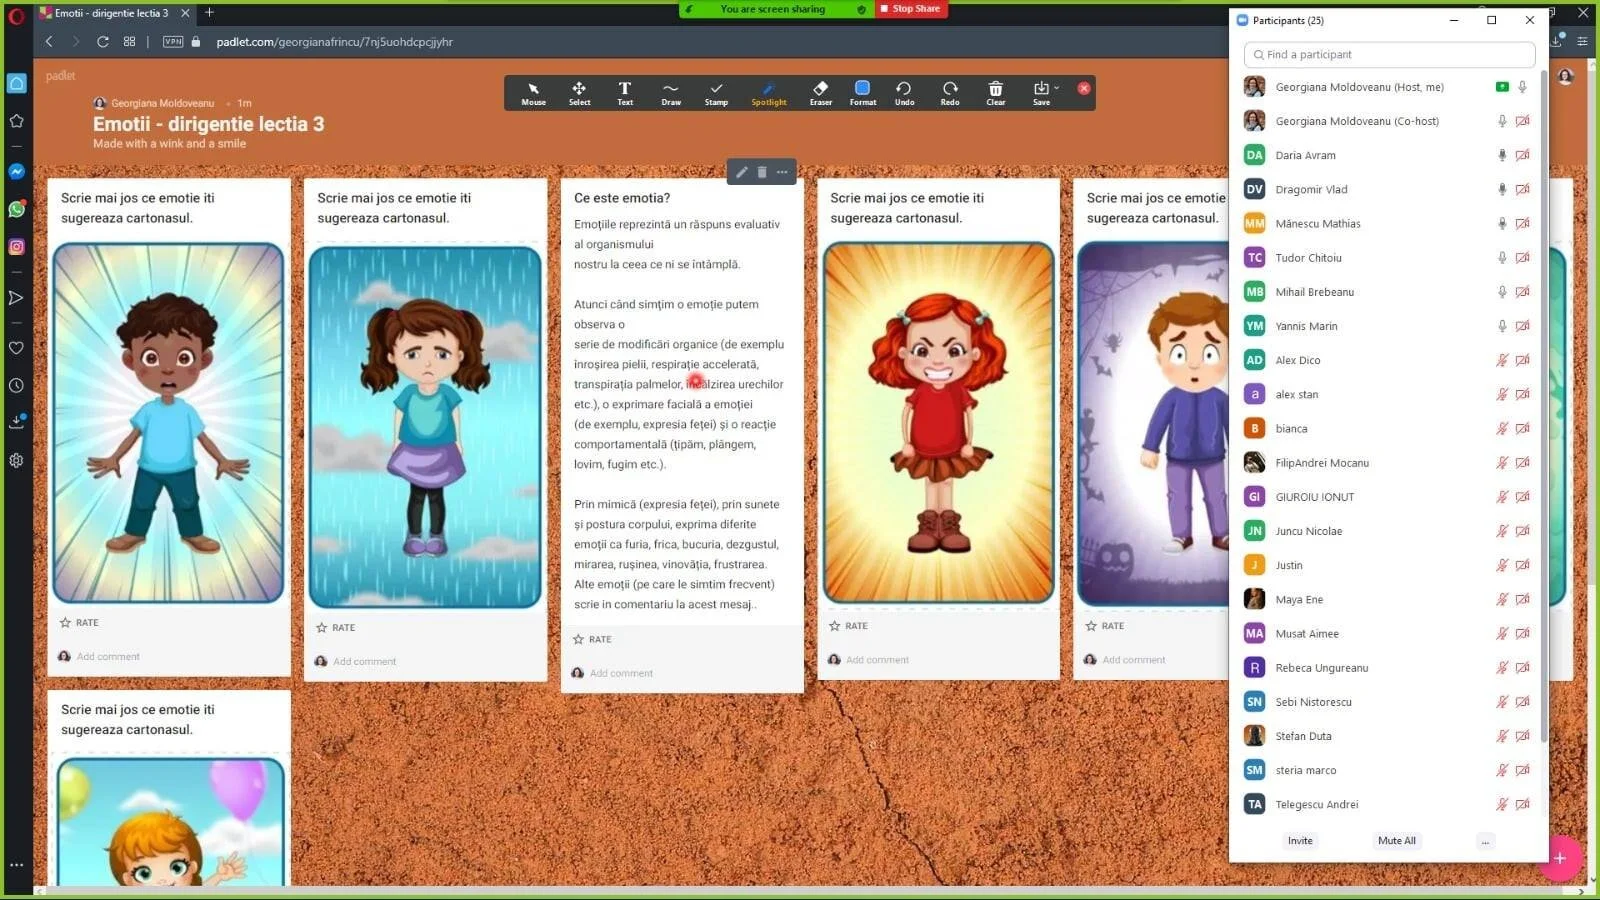The height and width of the screenshot is (900, 1600).
Task: Toggle video icon for Tudor Chitoiu
Action: (x=1522, y=258)
